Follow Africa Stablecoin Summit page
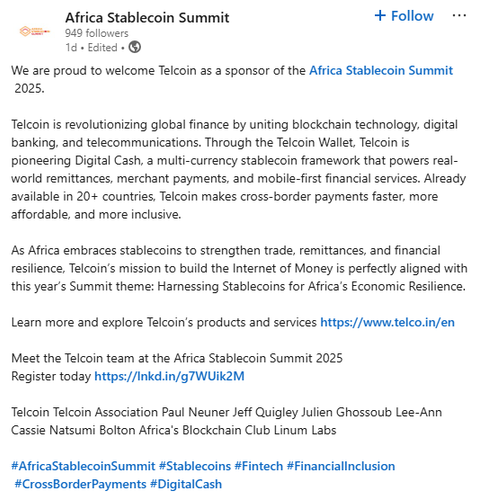This screenshot has height=500, width=479. (404, 16)
